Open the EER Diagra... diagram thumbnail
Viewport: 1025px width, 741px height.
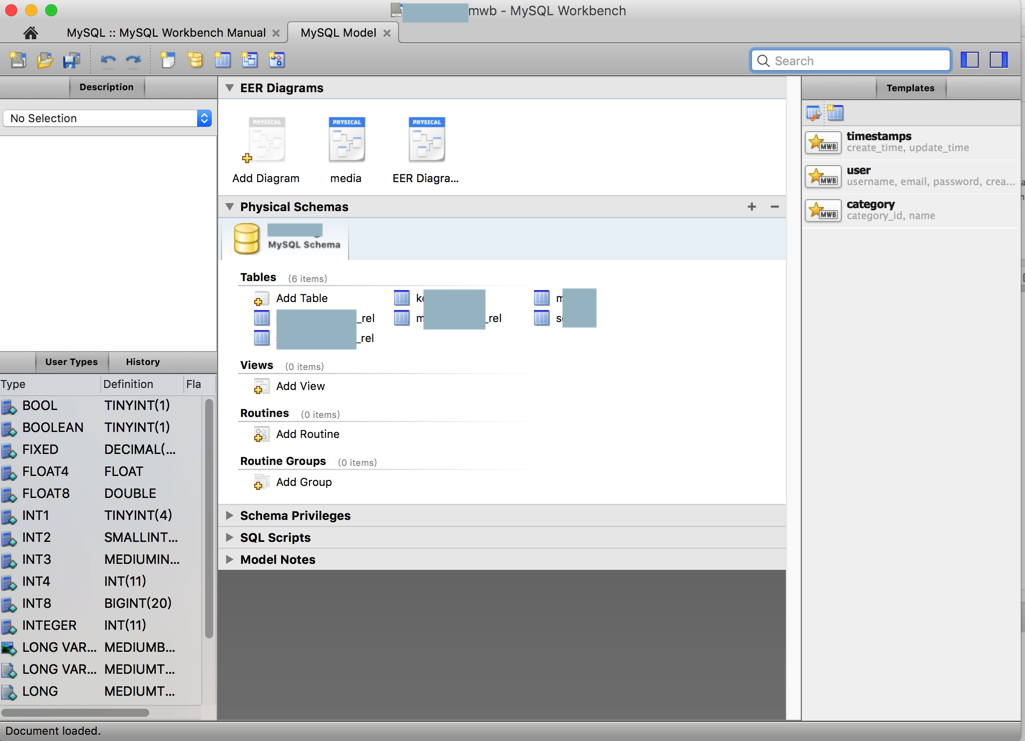tap(426, 140)
